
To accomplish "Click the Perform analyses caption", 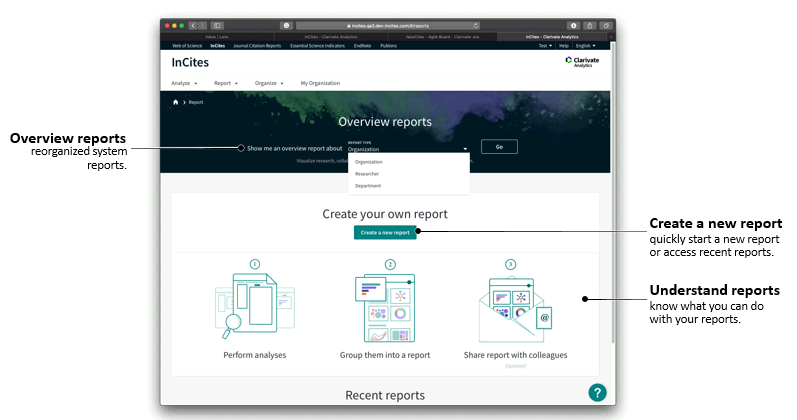I will click(255, 355).
